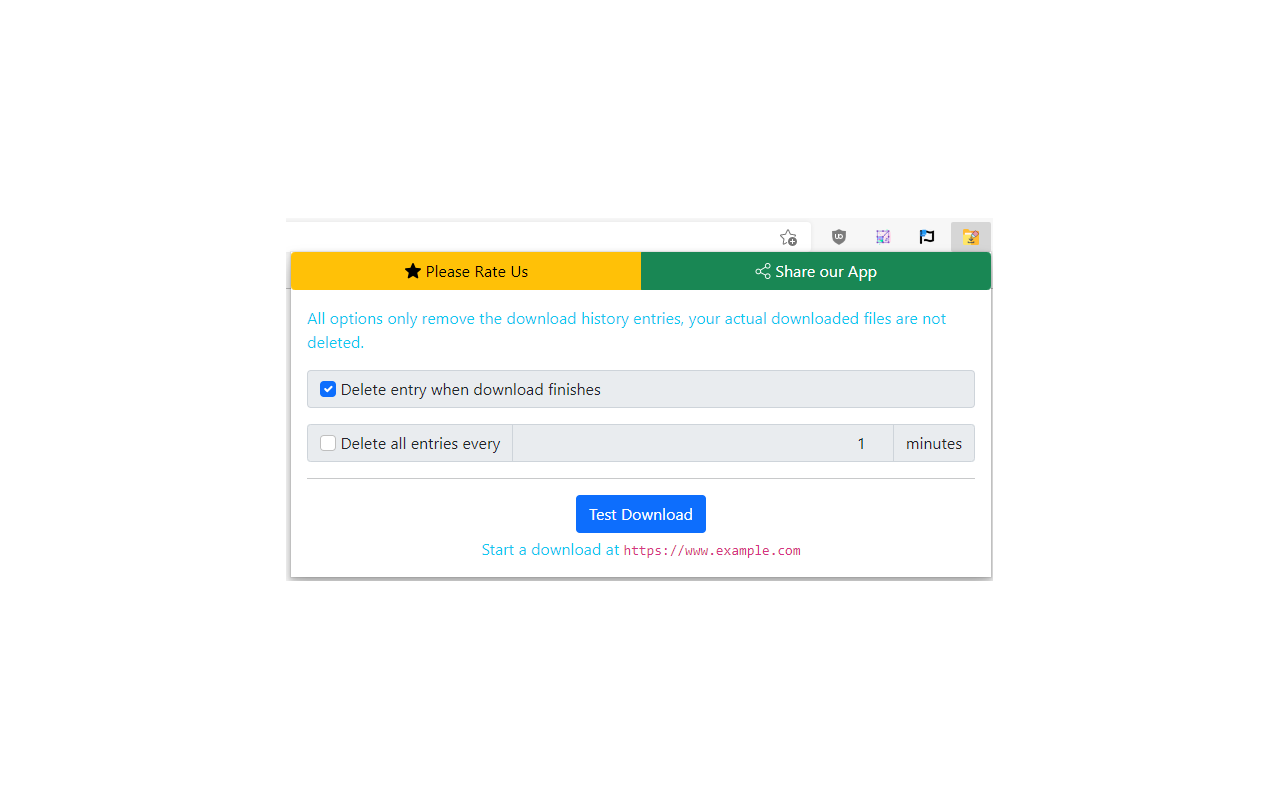This screenshot has height=800, width=1280.
Task: Click the Test Download button
Action: 641,514
